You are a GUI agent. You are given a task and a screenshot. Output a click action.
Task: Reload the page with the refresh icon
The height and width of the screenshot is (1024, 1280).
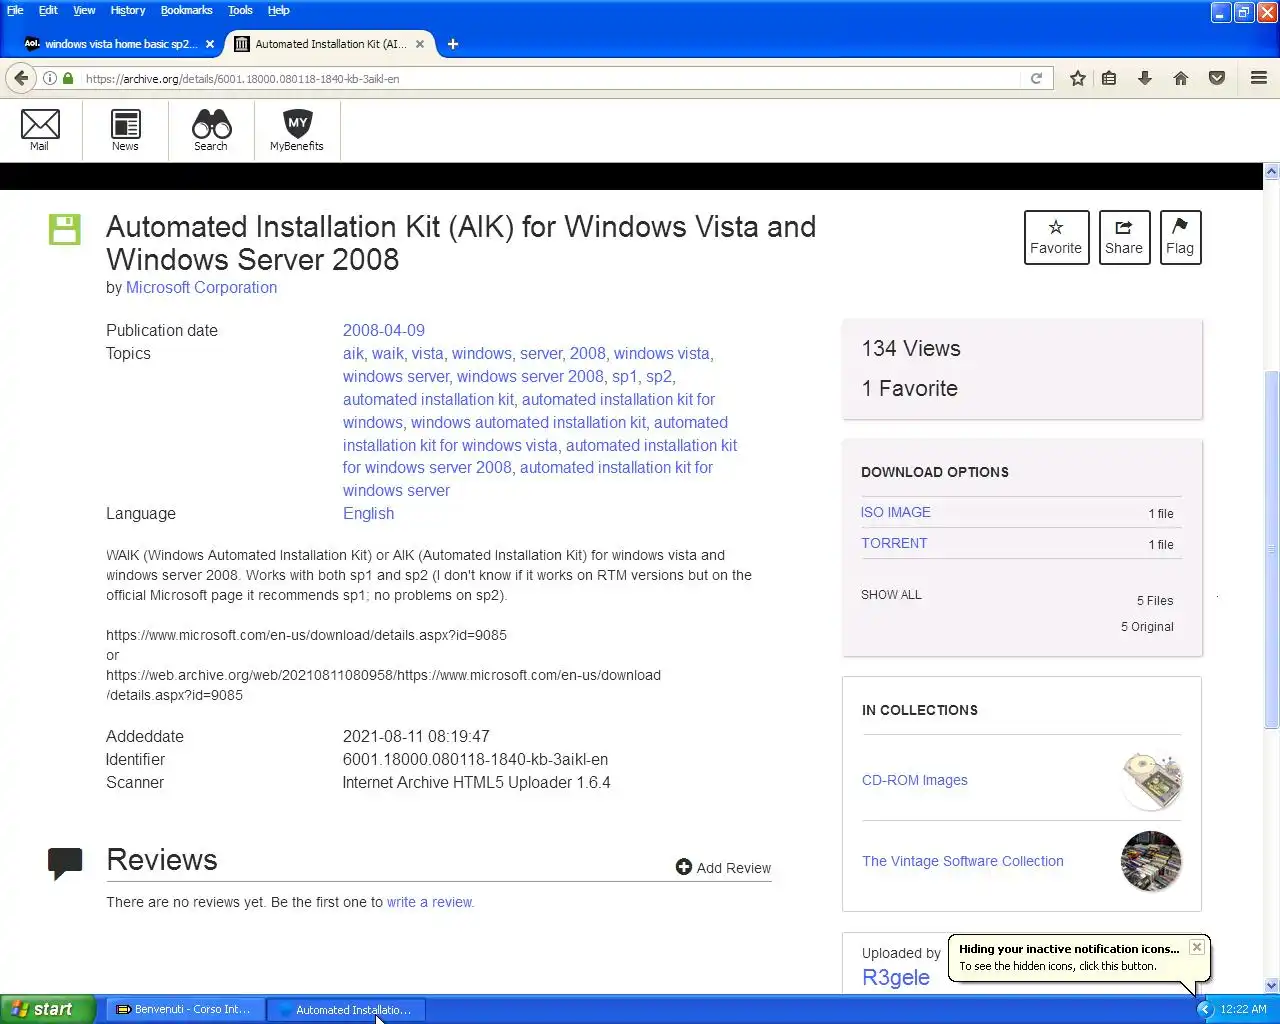tap(1037, 78)
